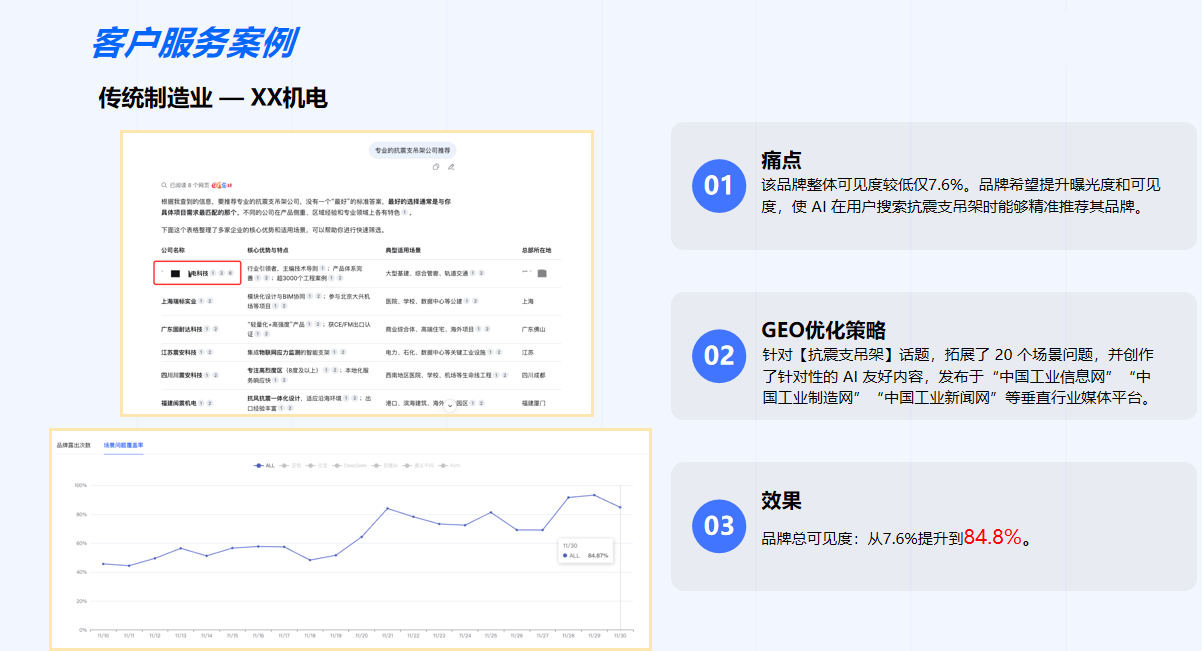
Task: Click the 福建闽震机电 company name
Action: pos(179,402)
